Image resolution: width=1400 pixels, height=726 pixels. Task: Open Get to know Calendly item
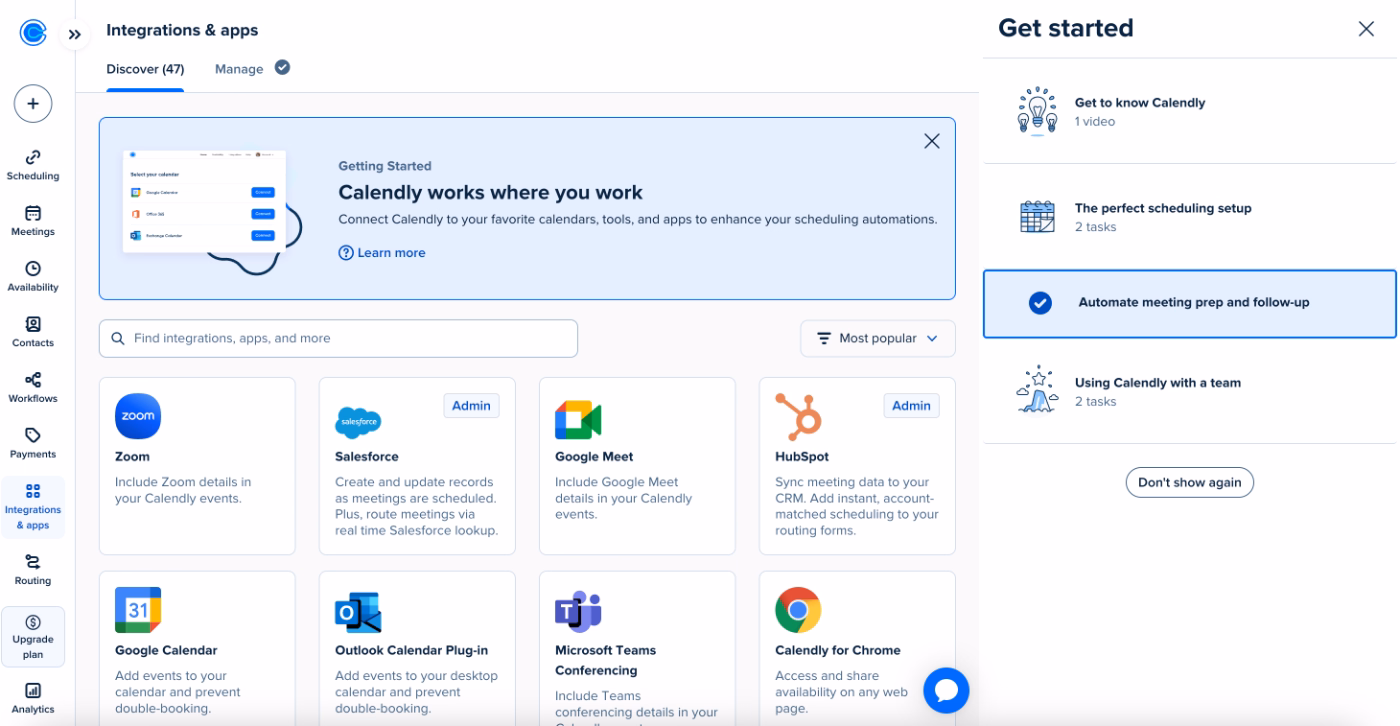1189,111
